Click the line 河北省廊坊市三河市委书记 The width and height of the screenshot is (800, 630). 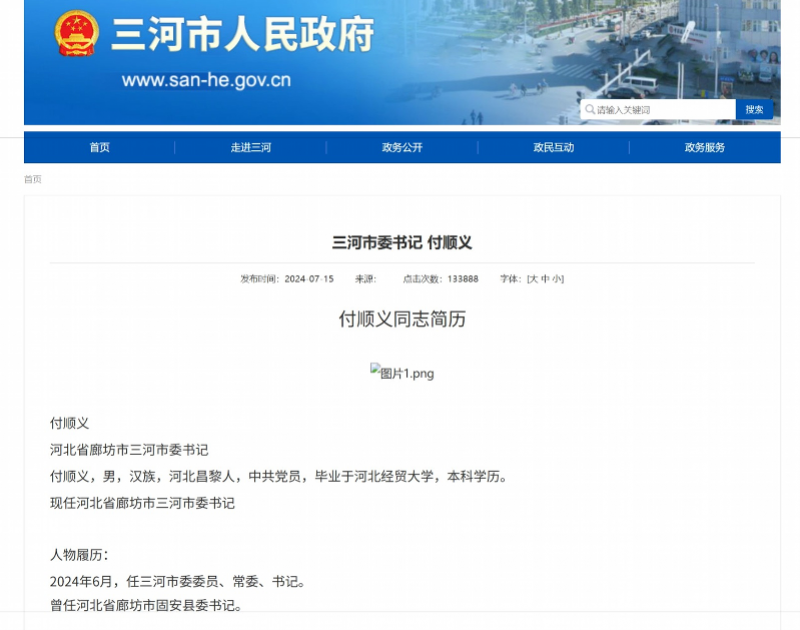pos(129,450)
